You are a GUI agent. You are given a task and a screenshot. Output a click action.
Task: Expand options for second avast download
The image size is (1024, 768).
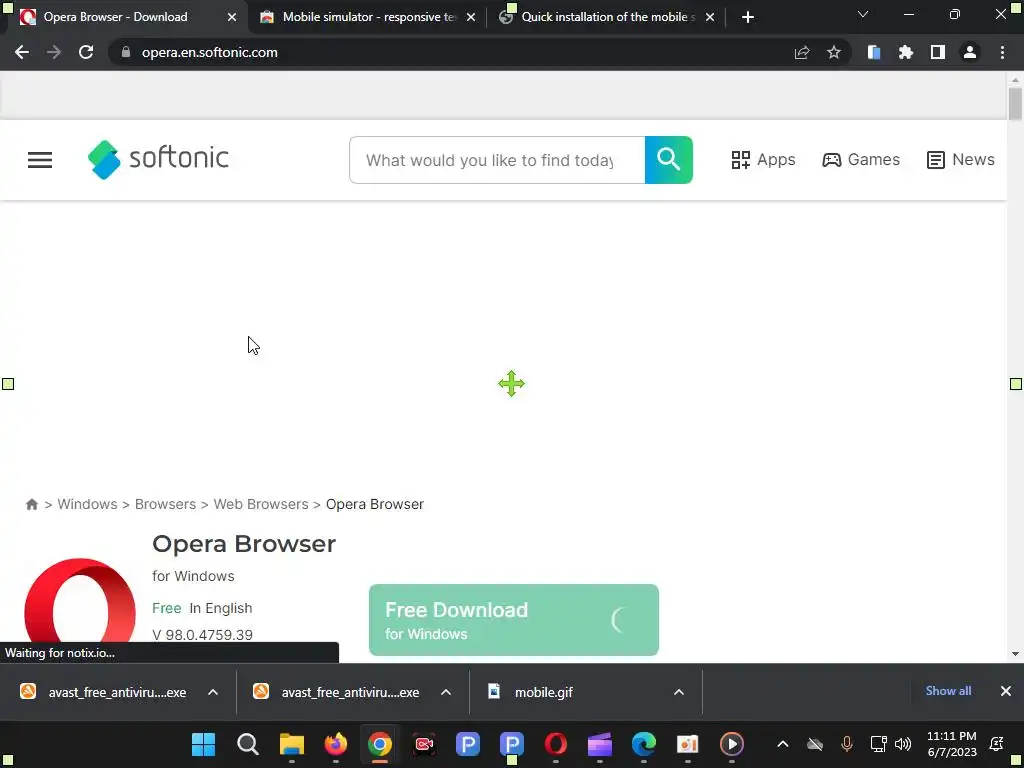(x=446, y=692)
